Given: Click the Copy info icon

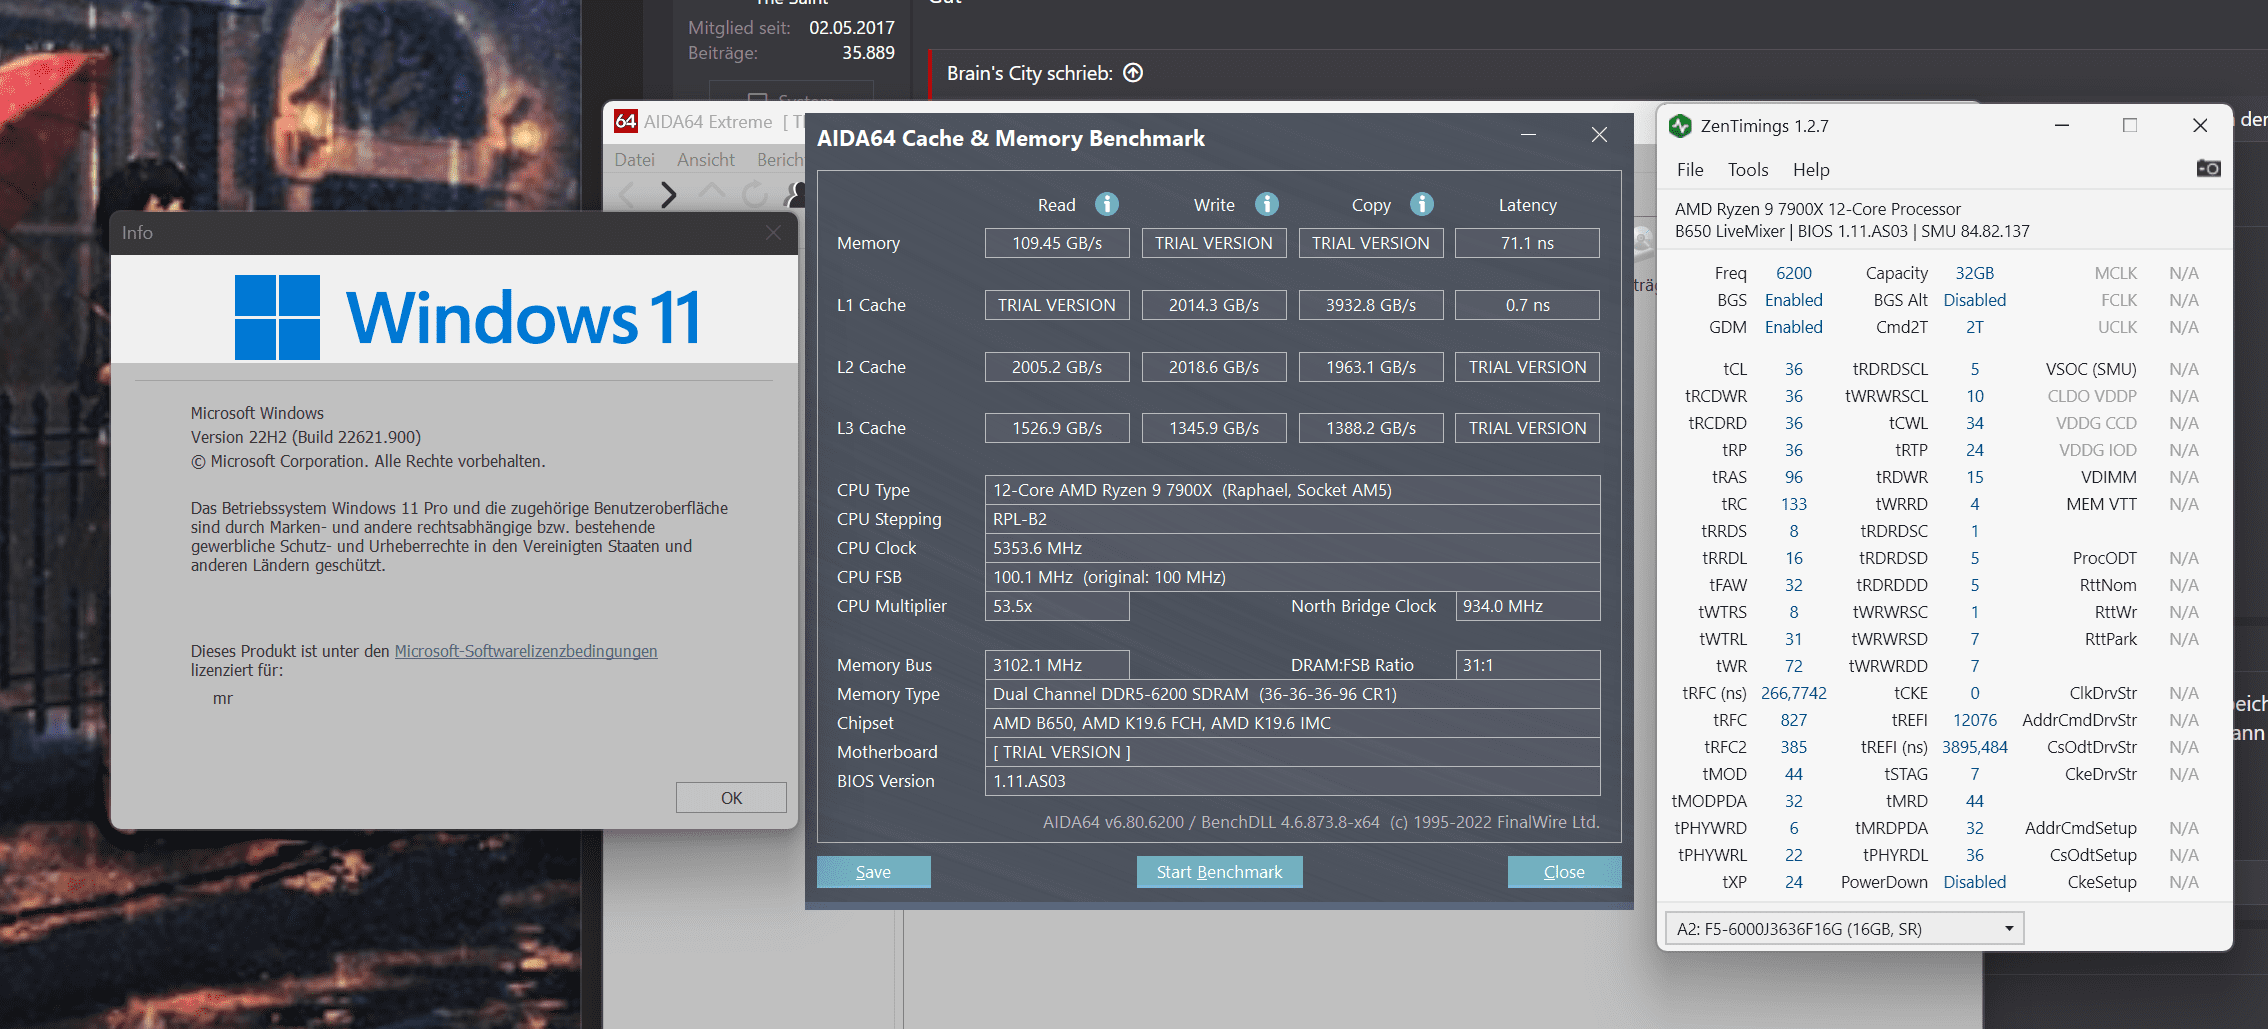Looking at the screenshot, I should tap(1421, 204).
